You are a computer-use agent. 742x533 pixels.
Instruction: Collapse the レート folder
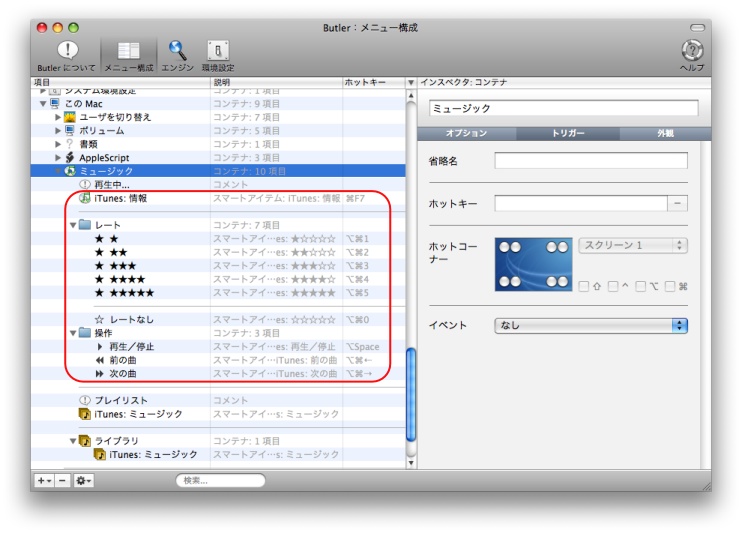73,225
